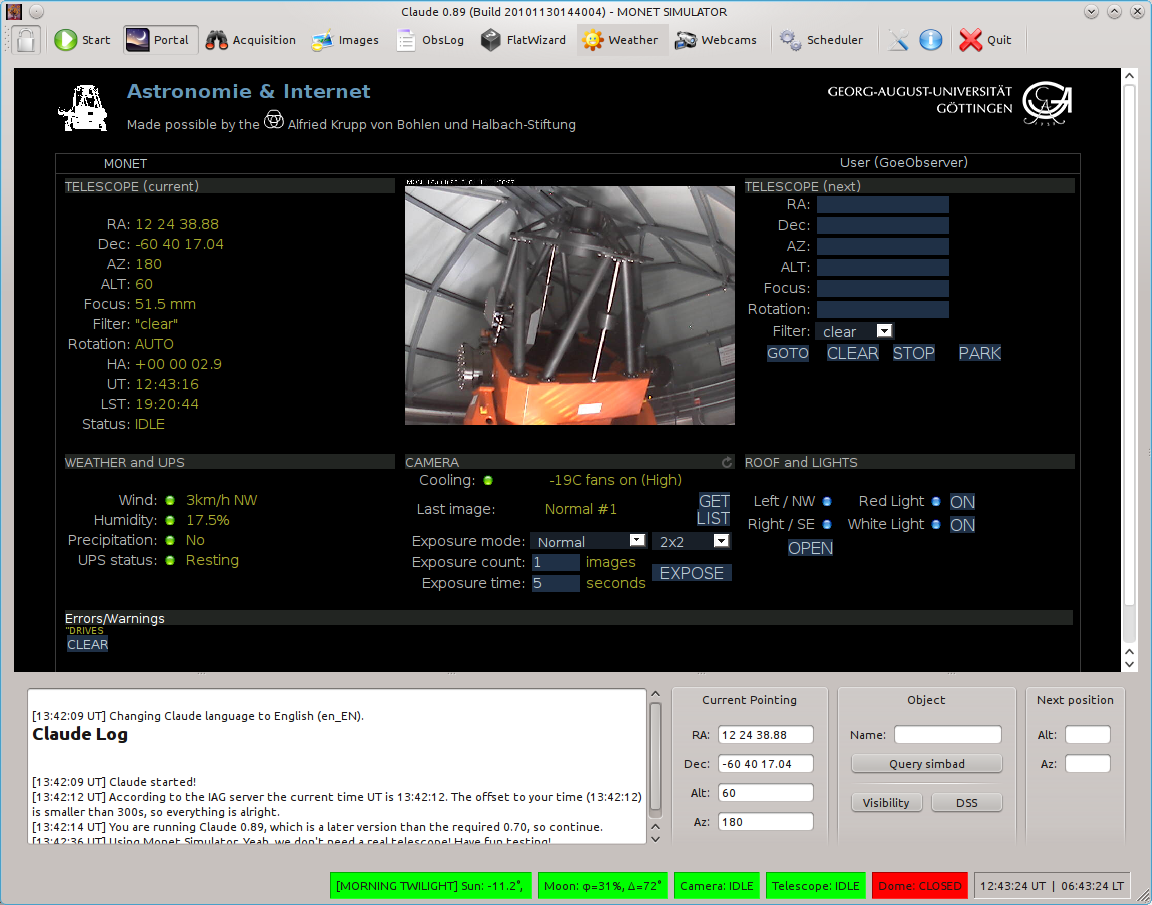Toggle the White Light ON switch
Screen dimensions: 1152x905
(962, 525)
